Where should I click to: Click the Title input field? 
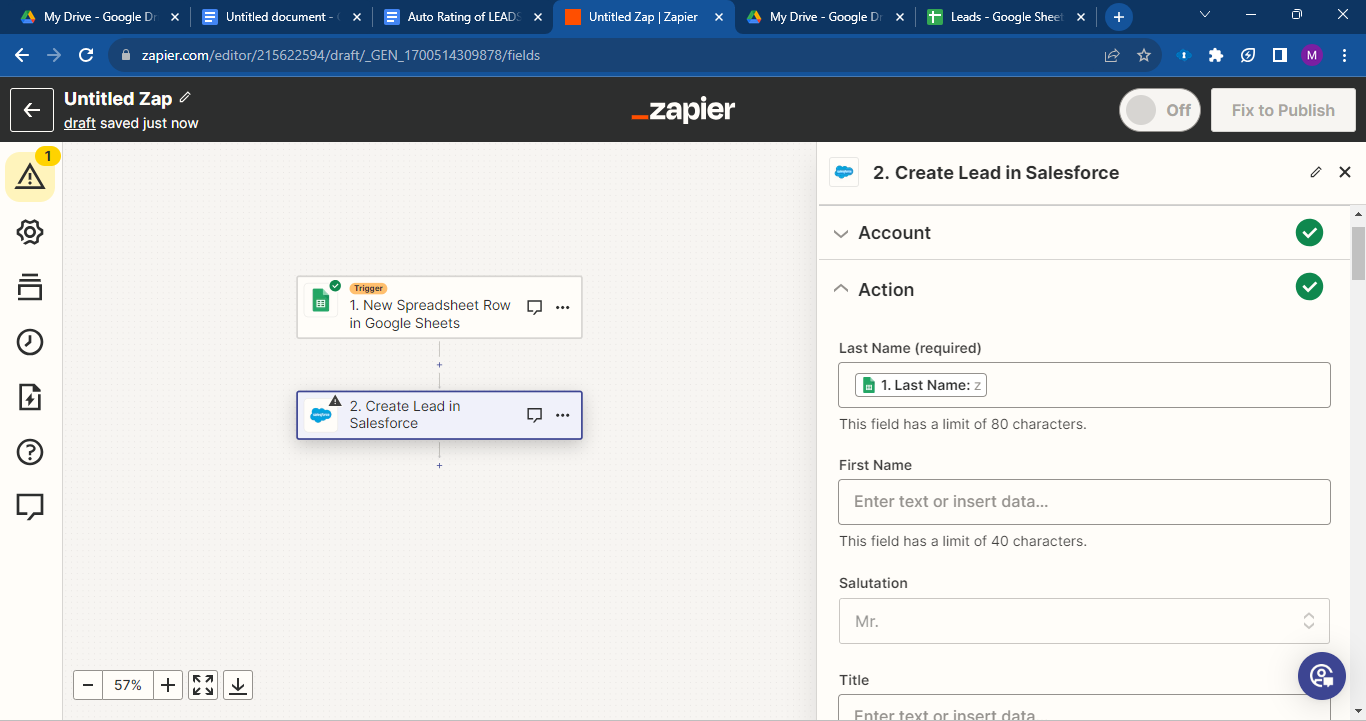pos(1084,708)
